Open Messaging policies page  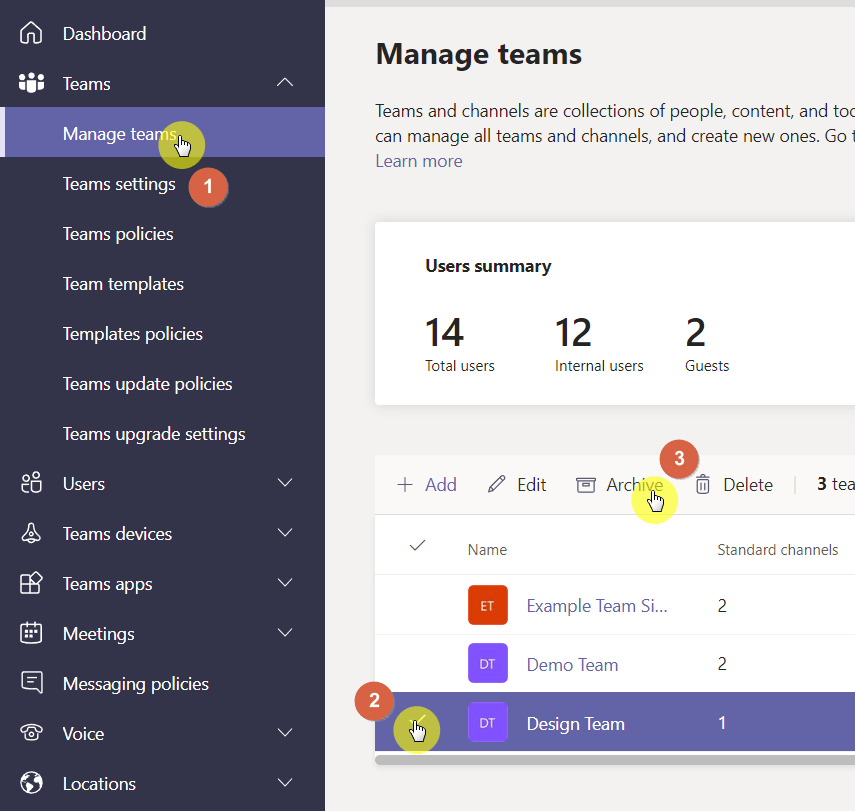136,684
